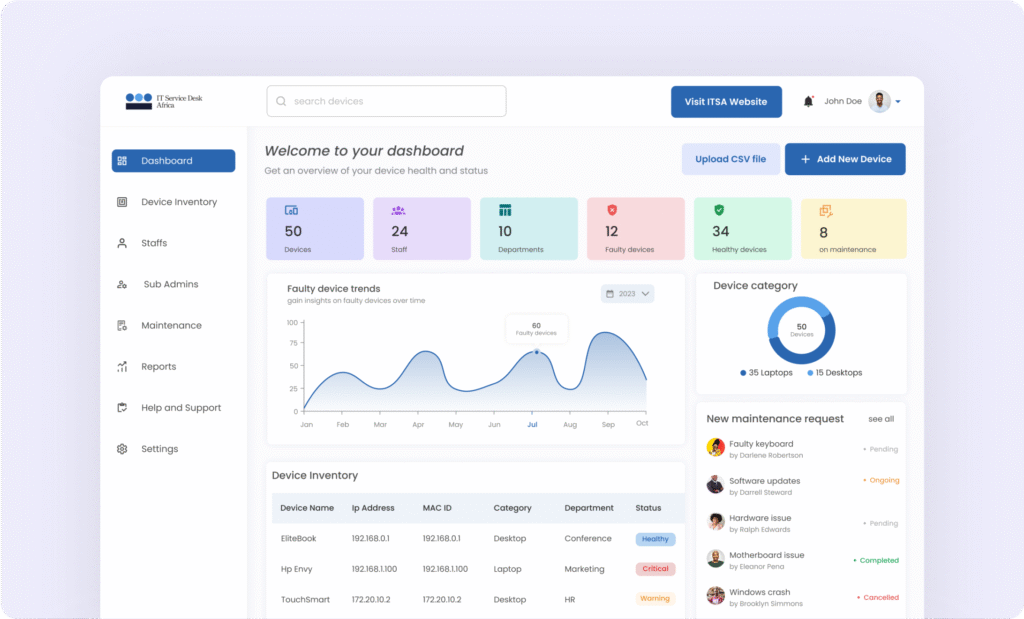Click the Settings gear icon
Viewport: 1024px width, 619px height.
pyautogui.click(x=122, y=449)
